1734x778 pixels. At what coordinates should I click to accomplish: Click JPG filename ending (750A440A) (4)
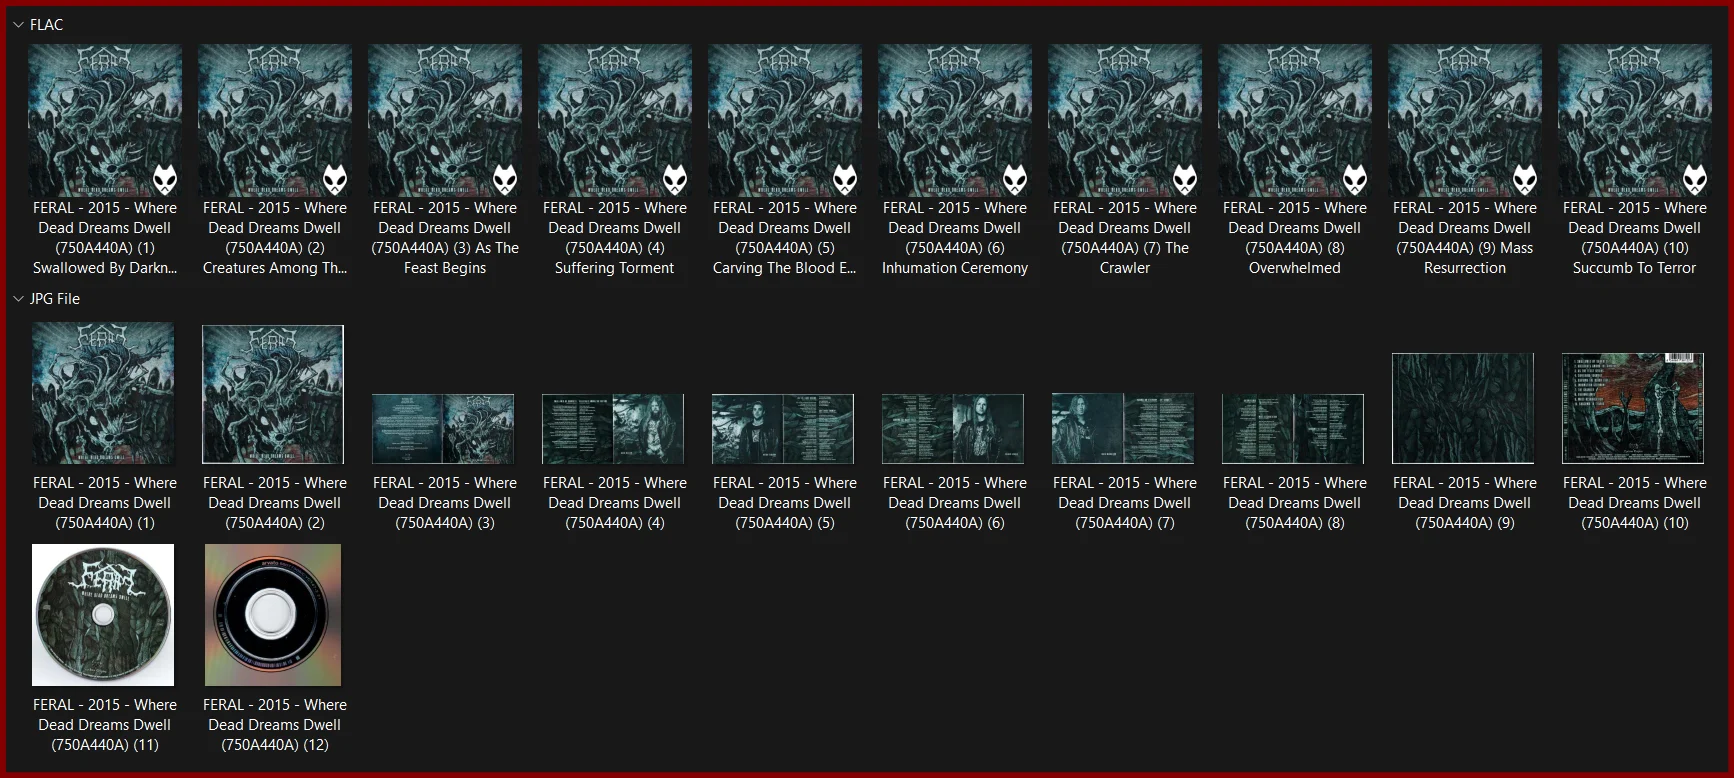click(615, 503)
